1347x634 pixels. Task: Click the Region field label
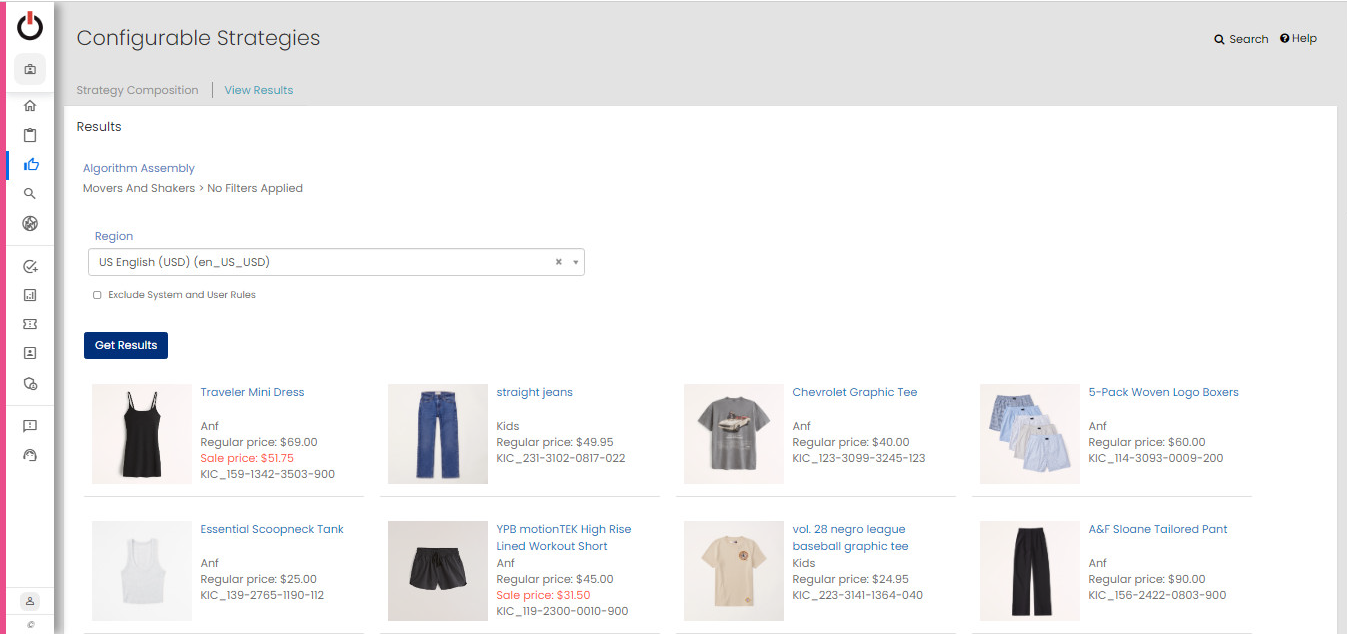114,236
